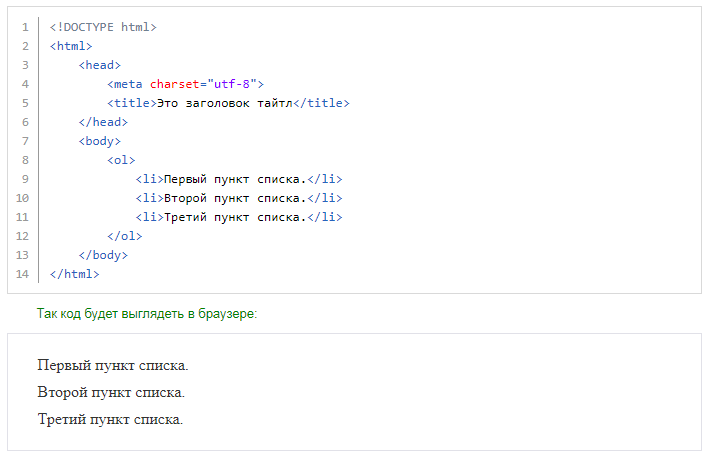Image resolution: width=709 pixels, height=453 pixels.
Task: Click the opening ol tag on line 8
Action: pos(121,160)
